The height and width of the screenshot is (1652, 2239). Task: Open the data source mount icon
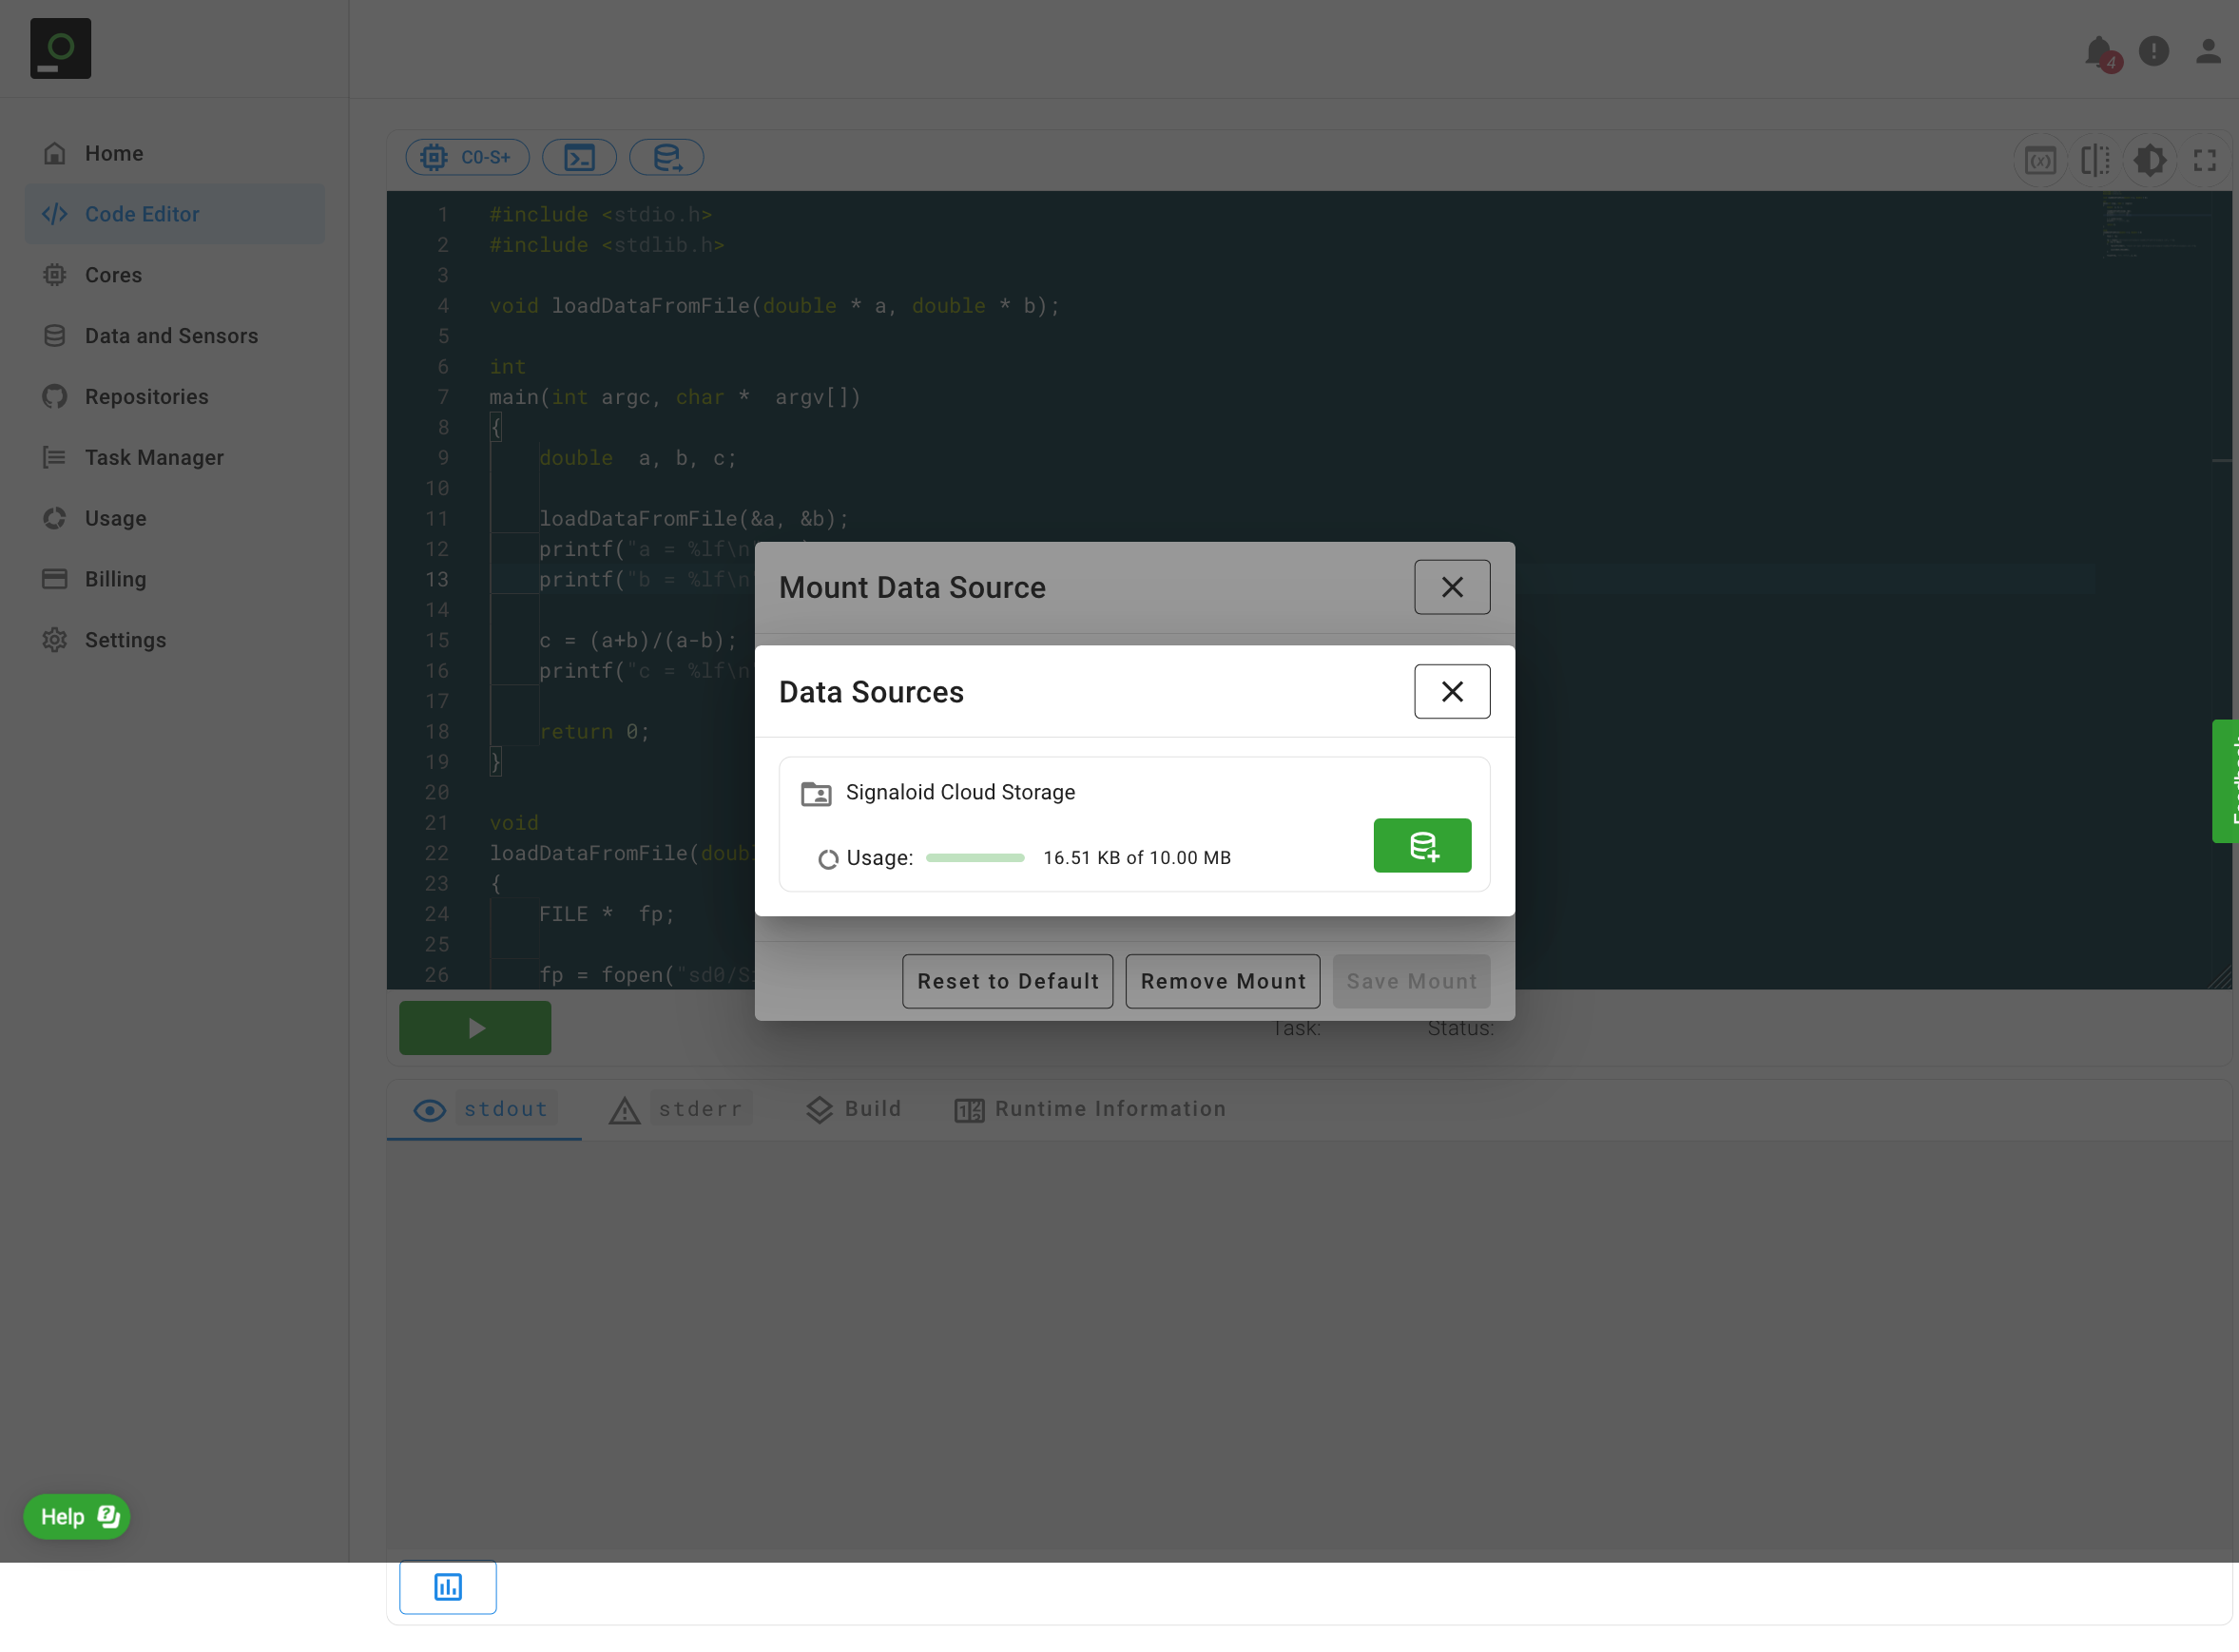pos(666,157)
